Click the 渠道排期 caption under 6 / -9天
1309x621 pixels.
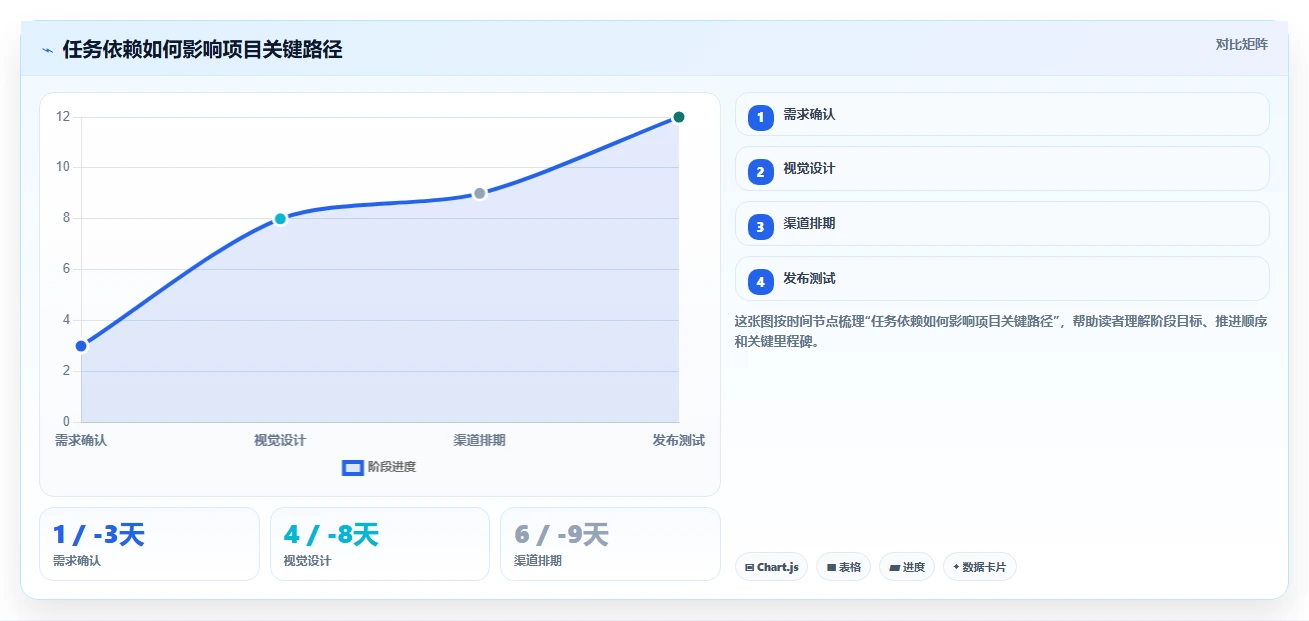coord(538,561)
